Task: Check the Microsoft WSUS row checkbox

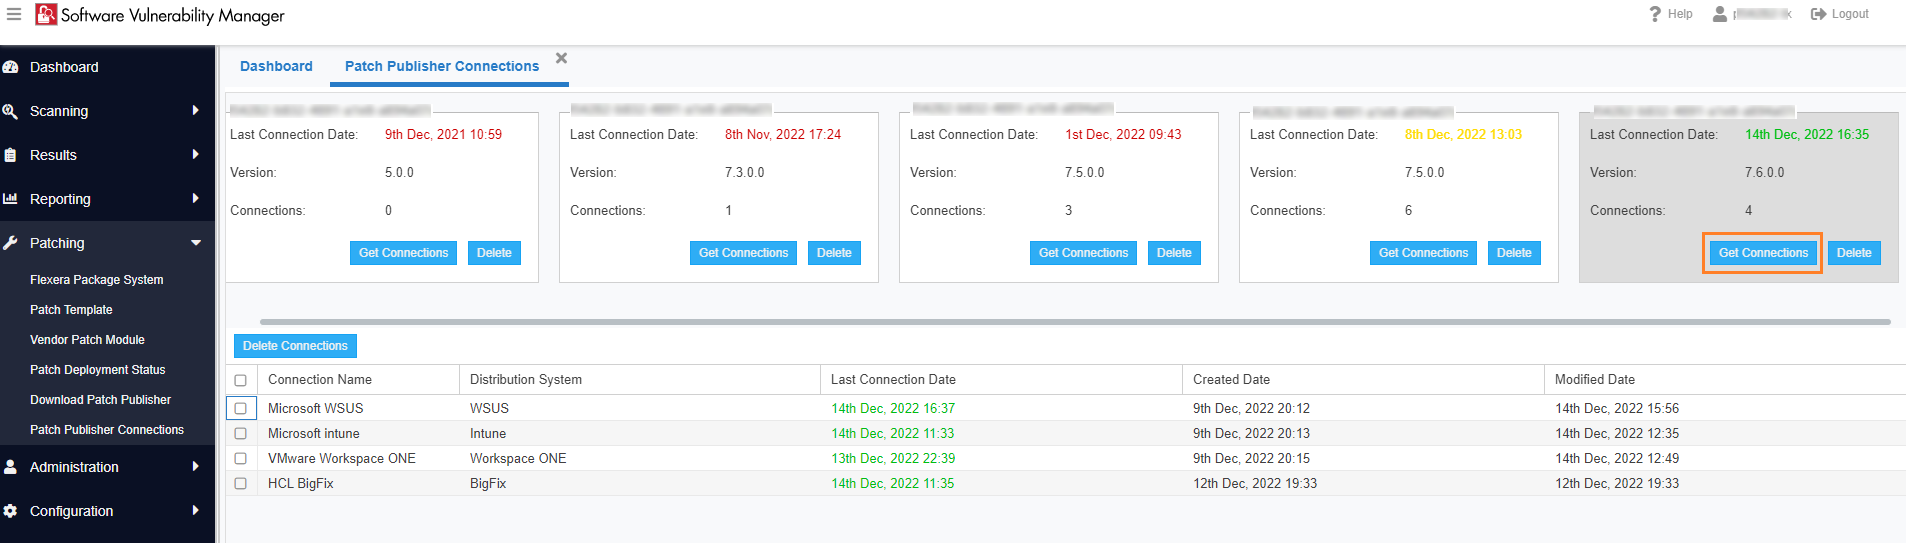Action: coord(241,408)
